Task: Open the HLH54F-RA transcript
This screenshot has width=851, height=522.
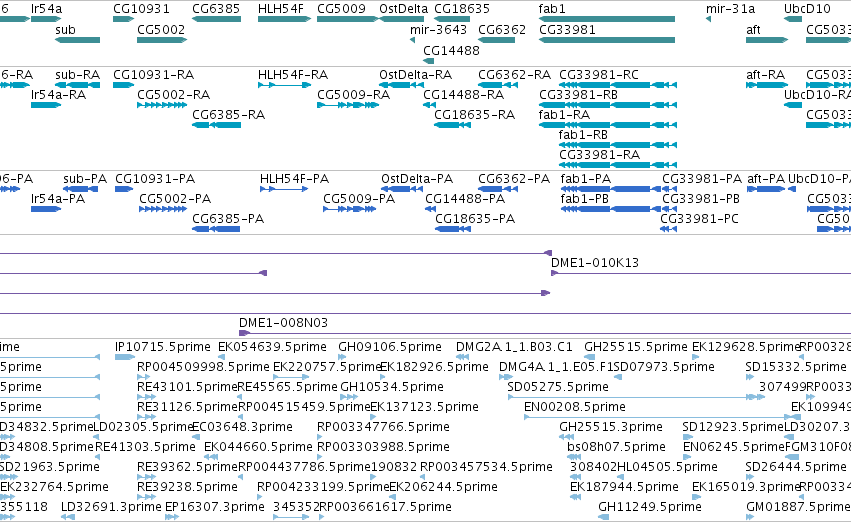Action: pyautogui.click(x=284, y=85)
